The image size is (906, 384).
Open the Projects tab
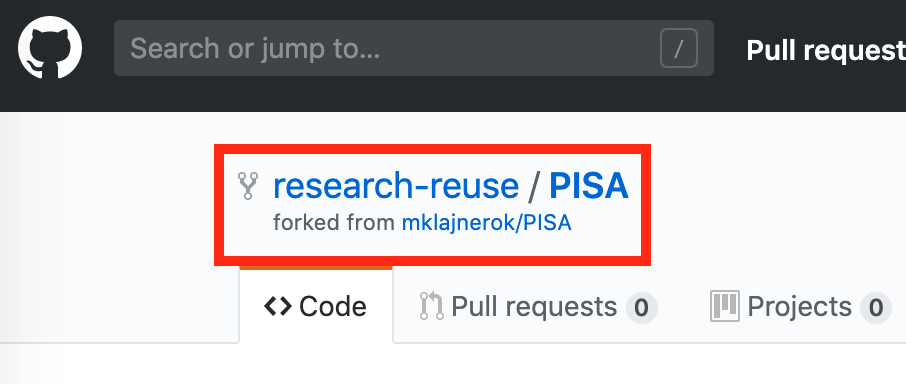[x=800, y=307]
